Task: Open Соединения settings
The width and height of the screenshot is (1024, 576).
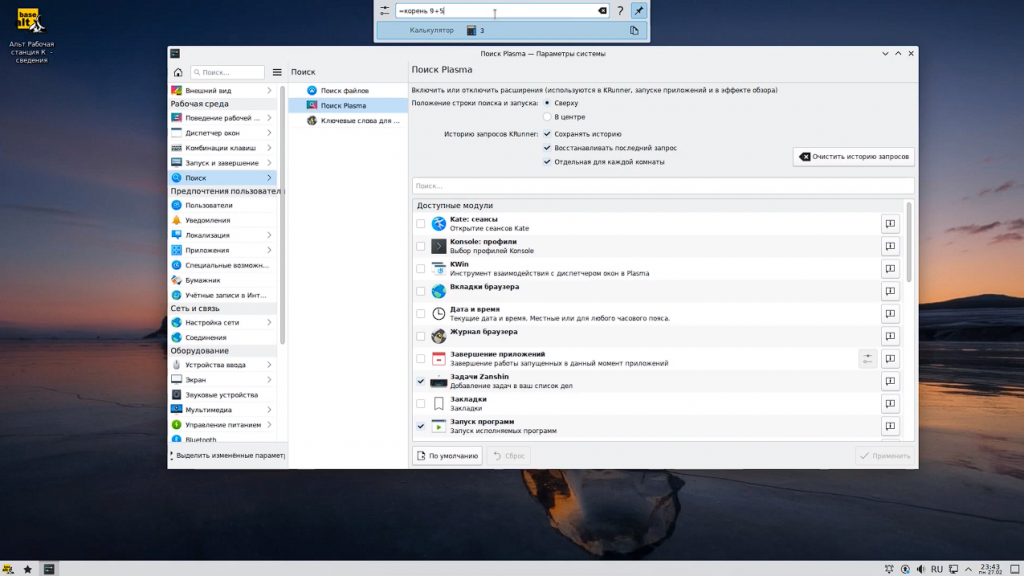Action: point(223,338)
